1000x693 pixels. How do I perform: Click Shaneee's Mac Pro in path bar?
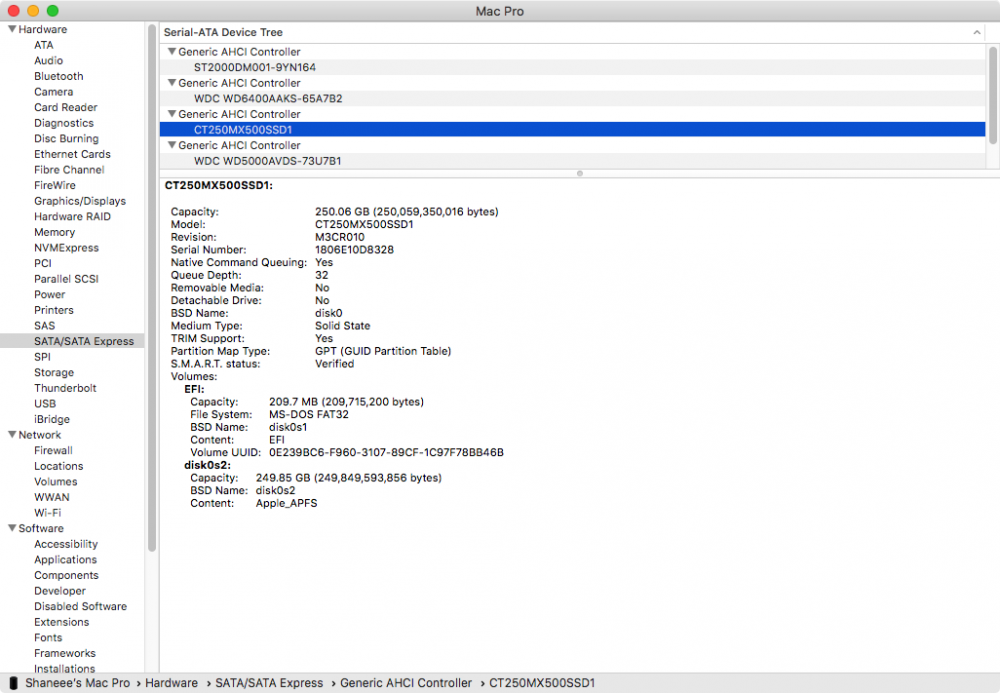pos(77,683)
